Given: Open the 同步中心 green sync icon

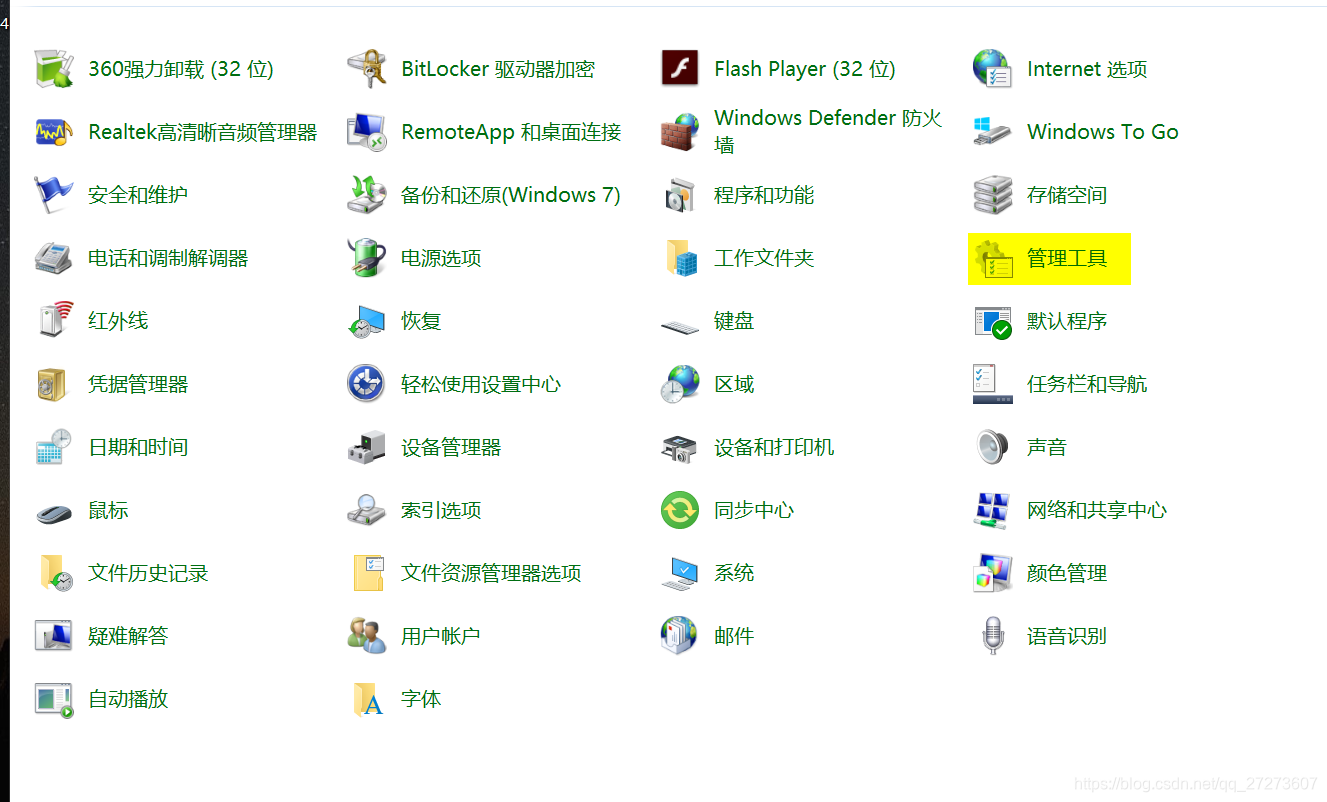Looking at the screenshot, I should click(680, 510).
